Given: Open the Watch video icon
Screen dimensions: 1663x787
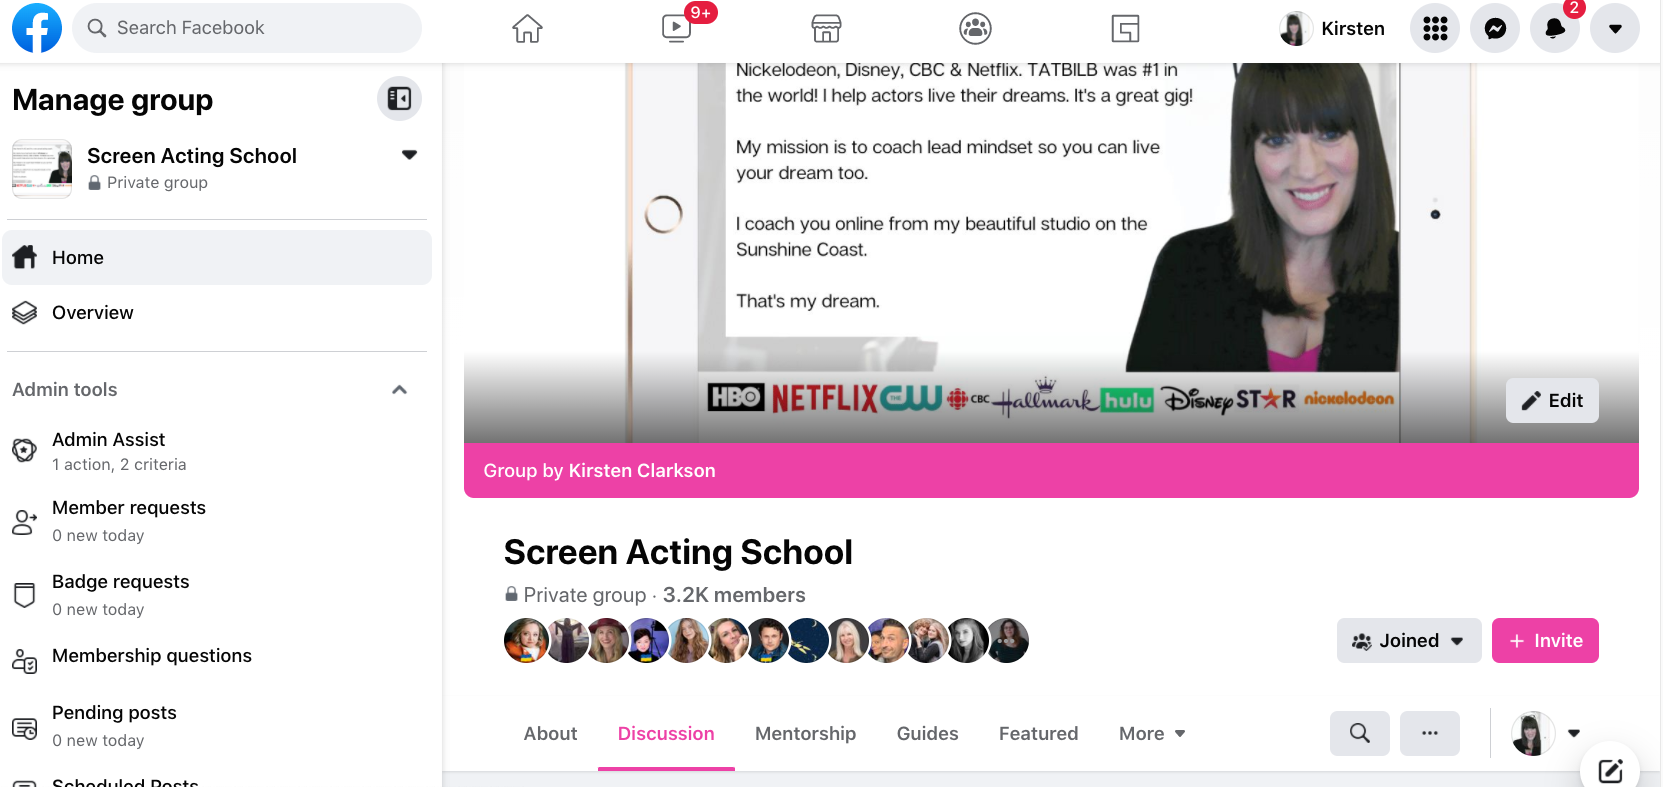Looking at the screenshot, I should [x=677, y=28].
